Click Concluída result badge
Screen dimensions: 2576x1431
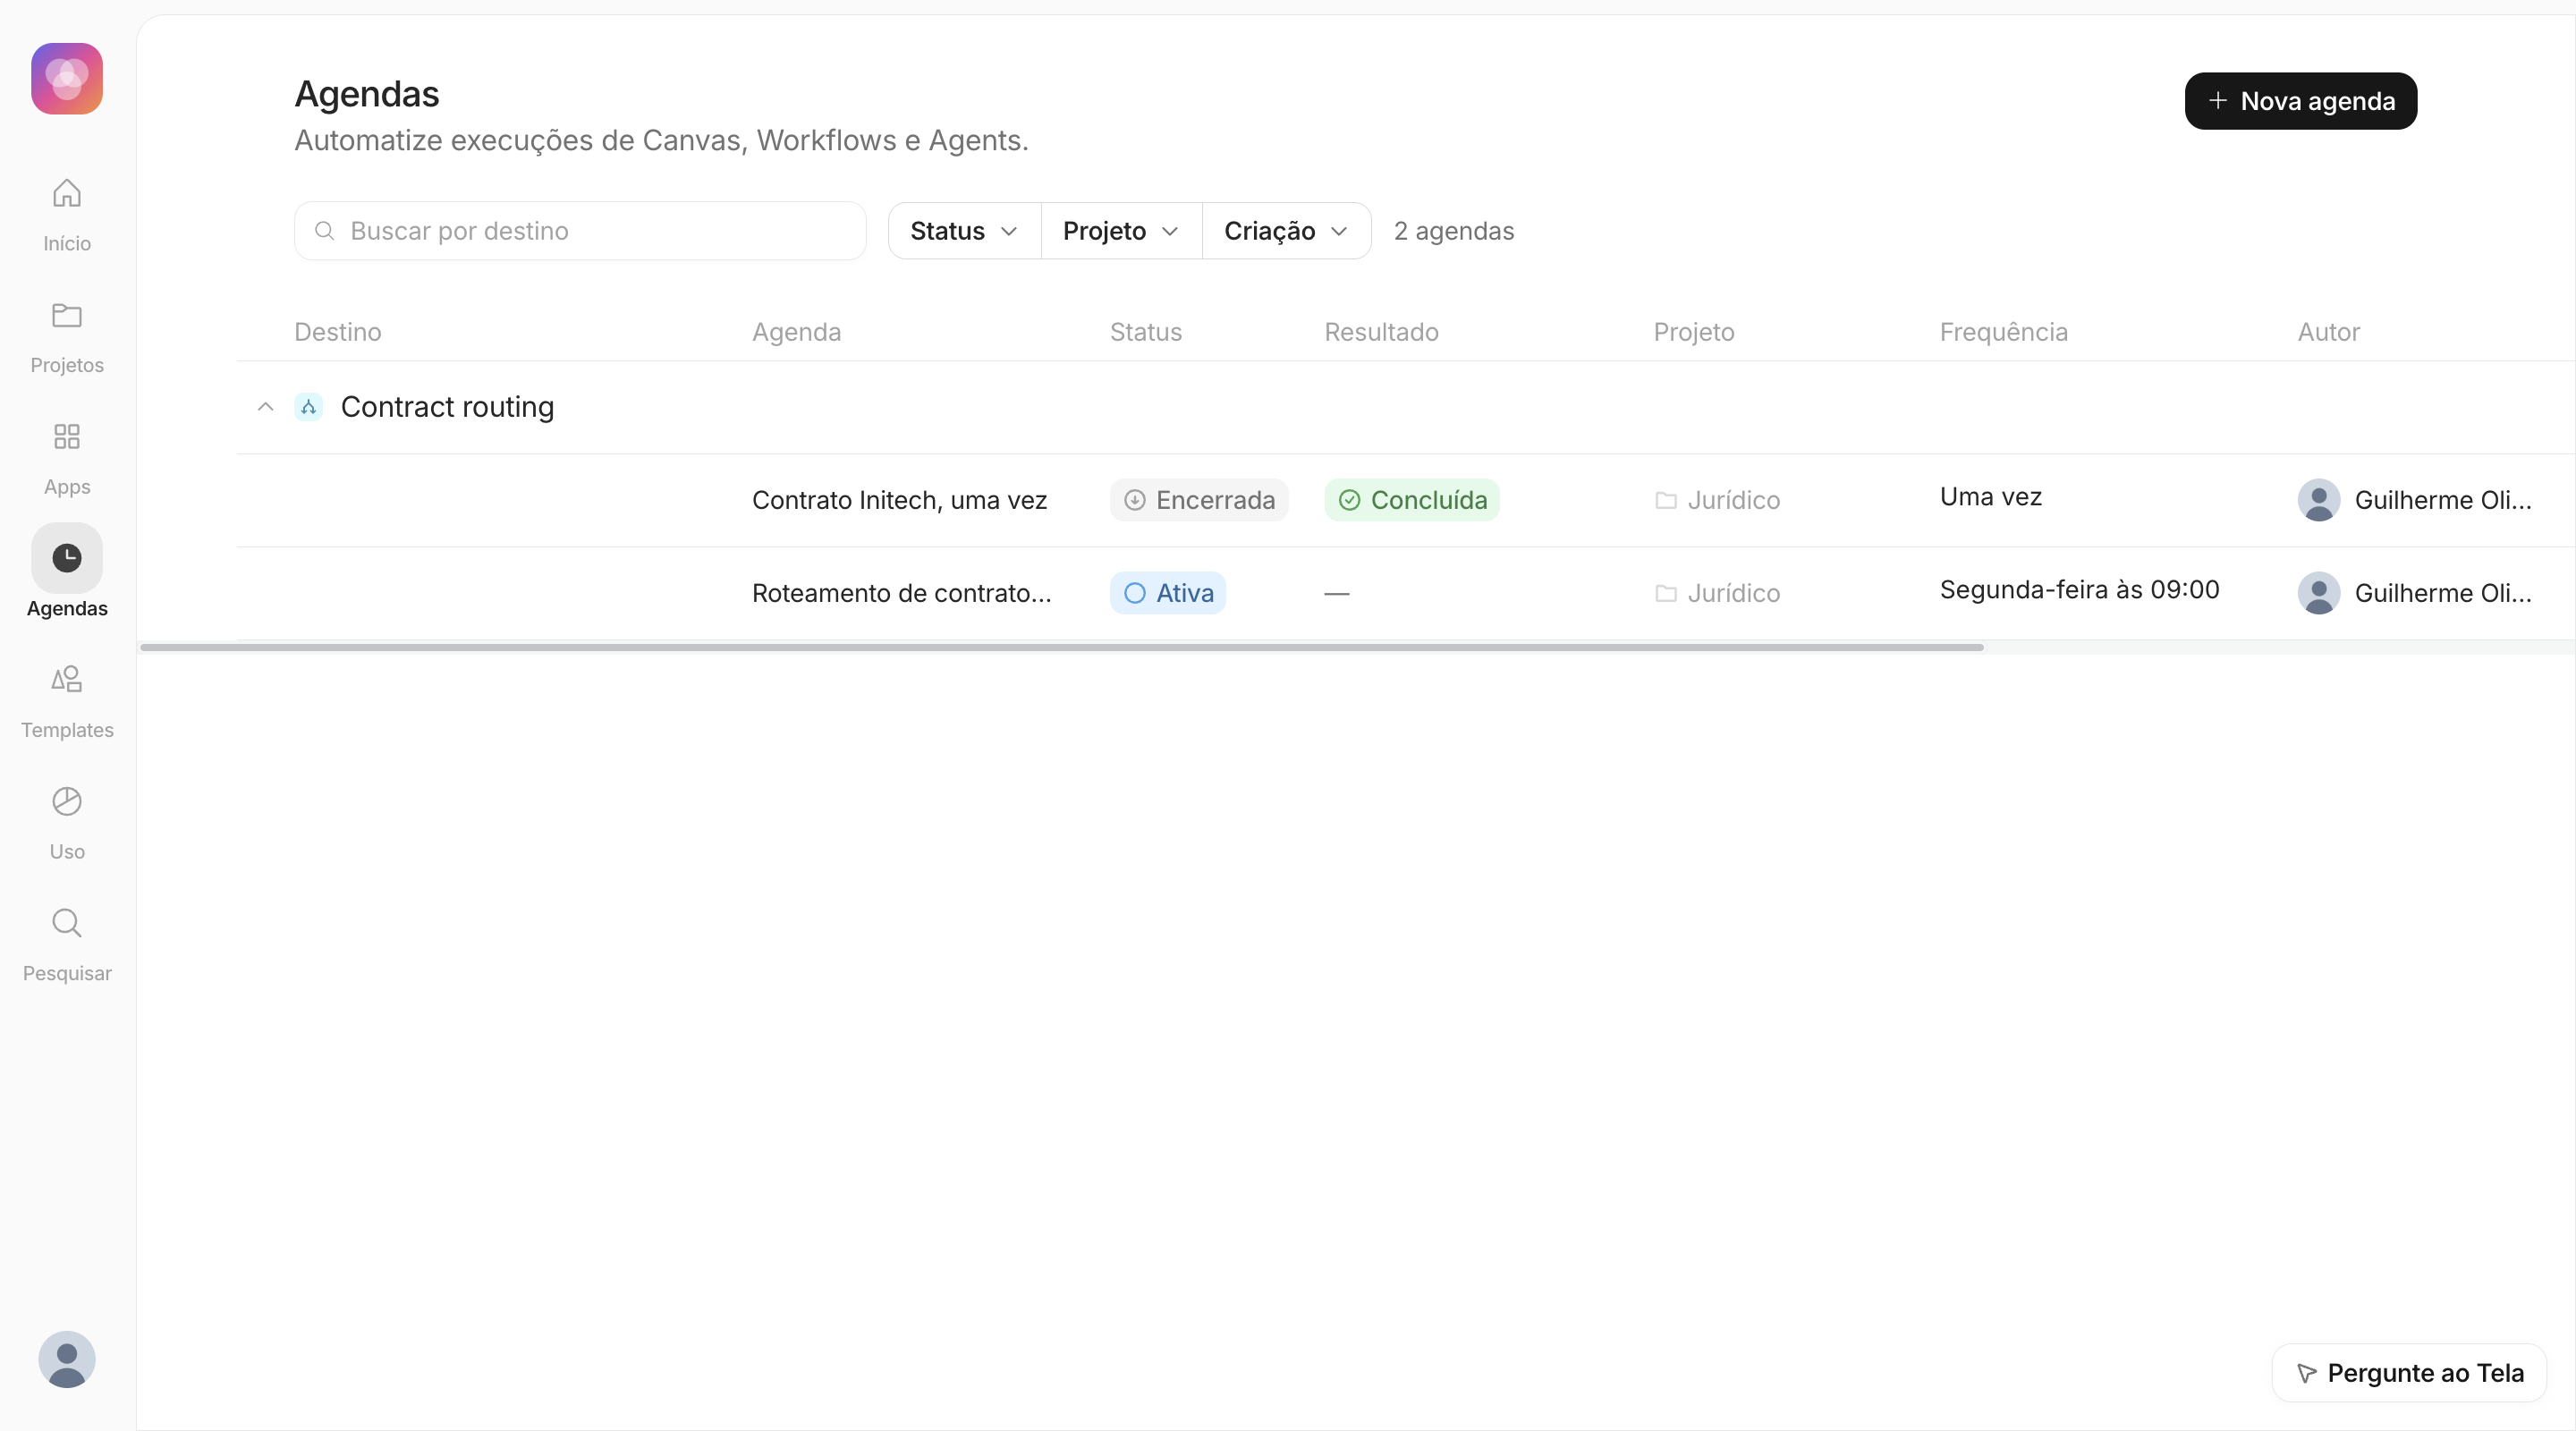pyautogui.click(x=1412, y=500)
